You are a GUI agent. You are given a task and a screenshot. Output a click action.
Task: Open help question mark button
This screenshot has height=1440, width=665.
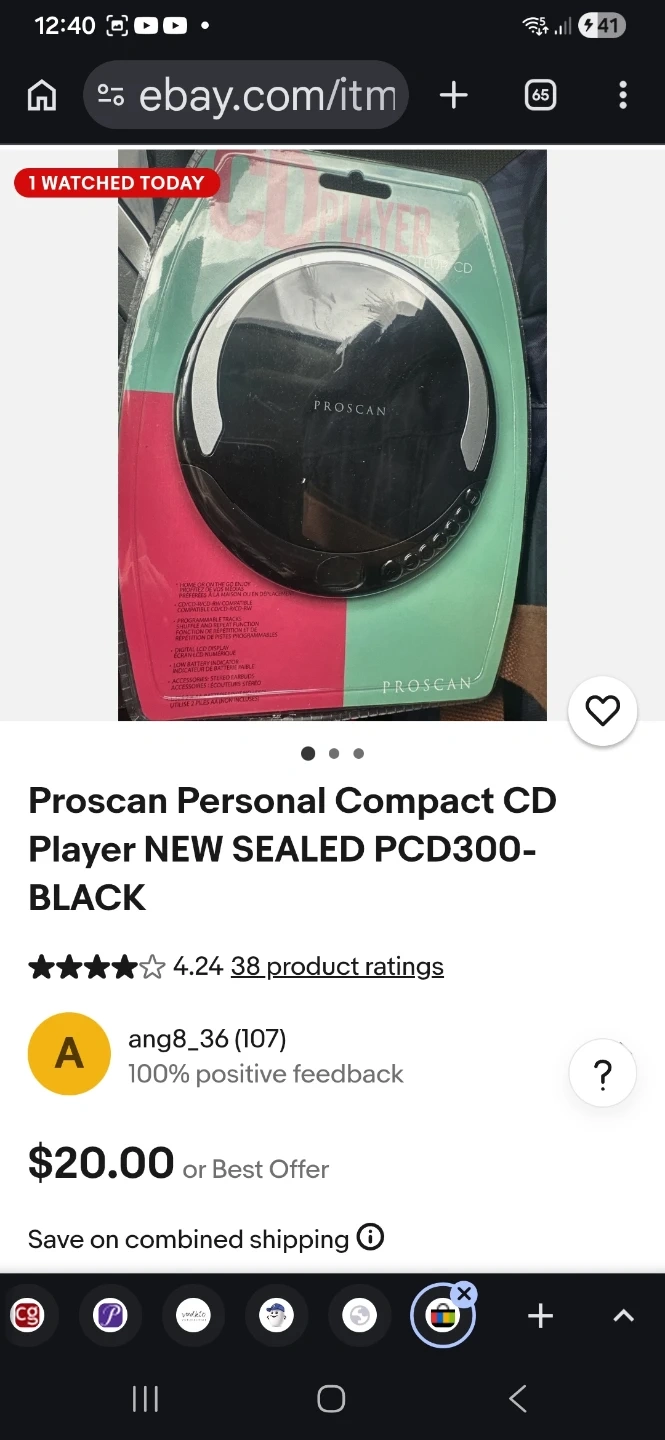click(602, 1074)
